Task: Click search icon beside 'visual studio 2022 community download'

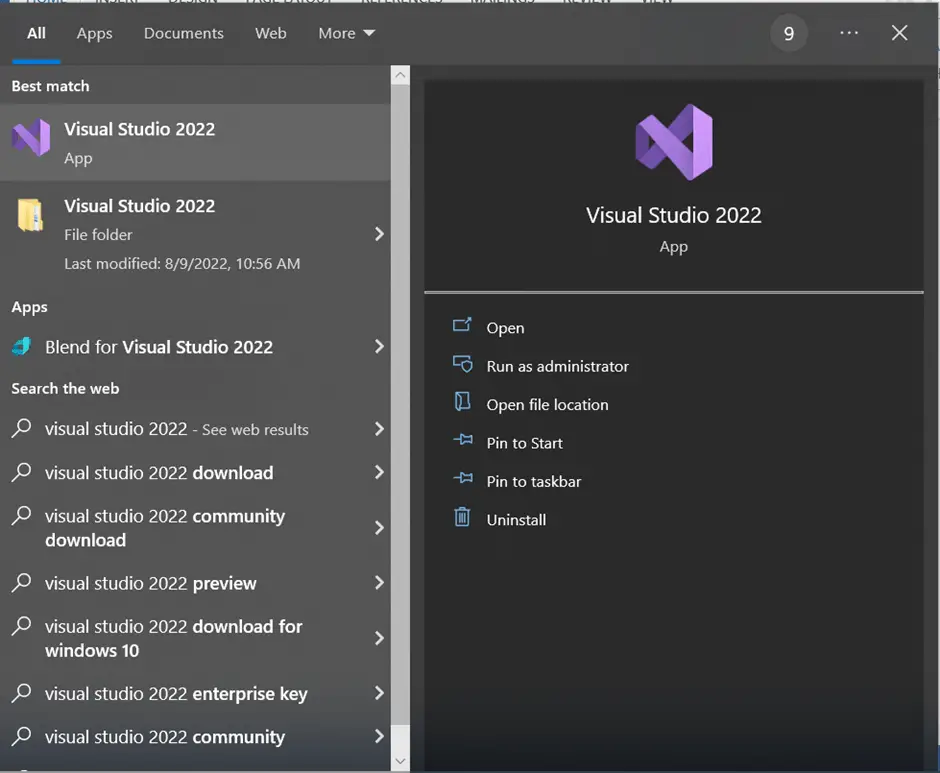Action: point(22,515)
